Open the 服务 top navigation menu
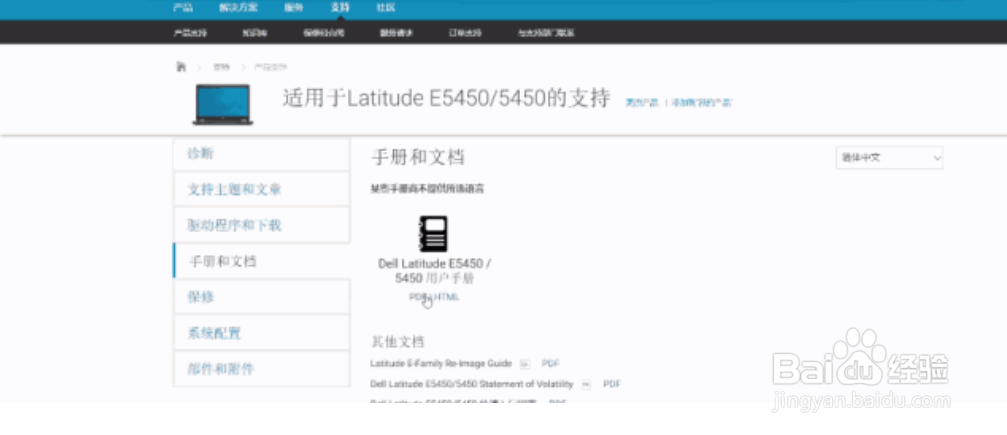1007x435 pixels. (x=293, y=8)
